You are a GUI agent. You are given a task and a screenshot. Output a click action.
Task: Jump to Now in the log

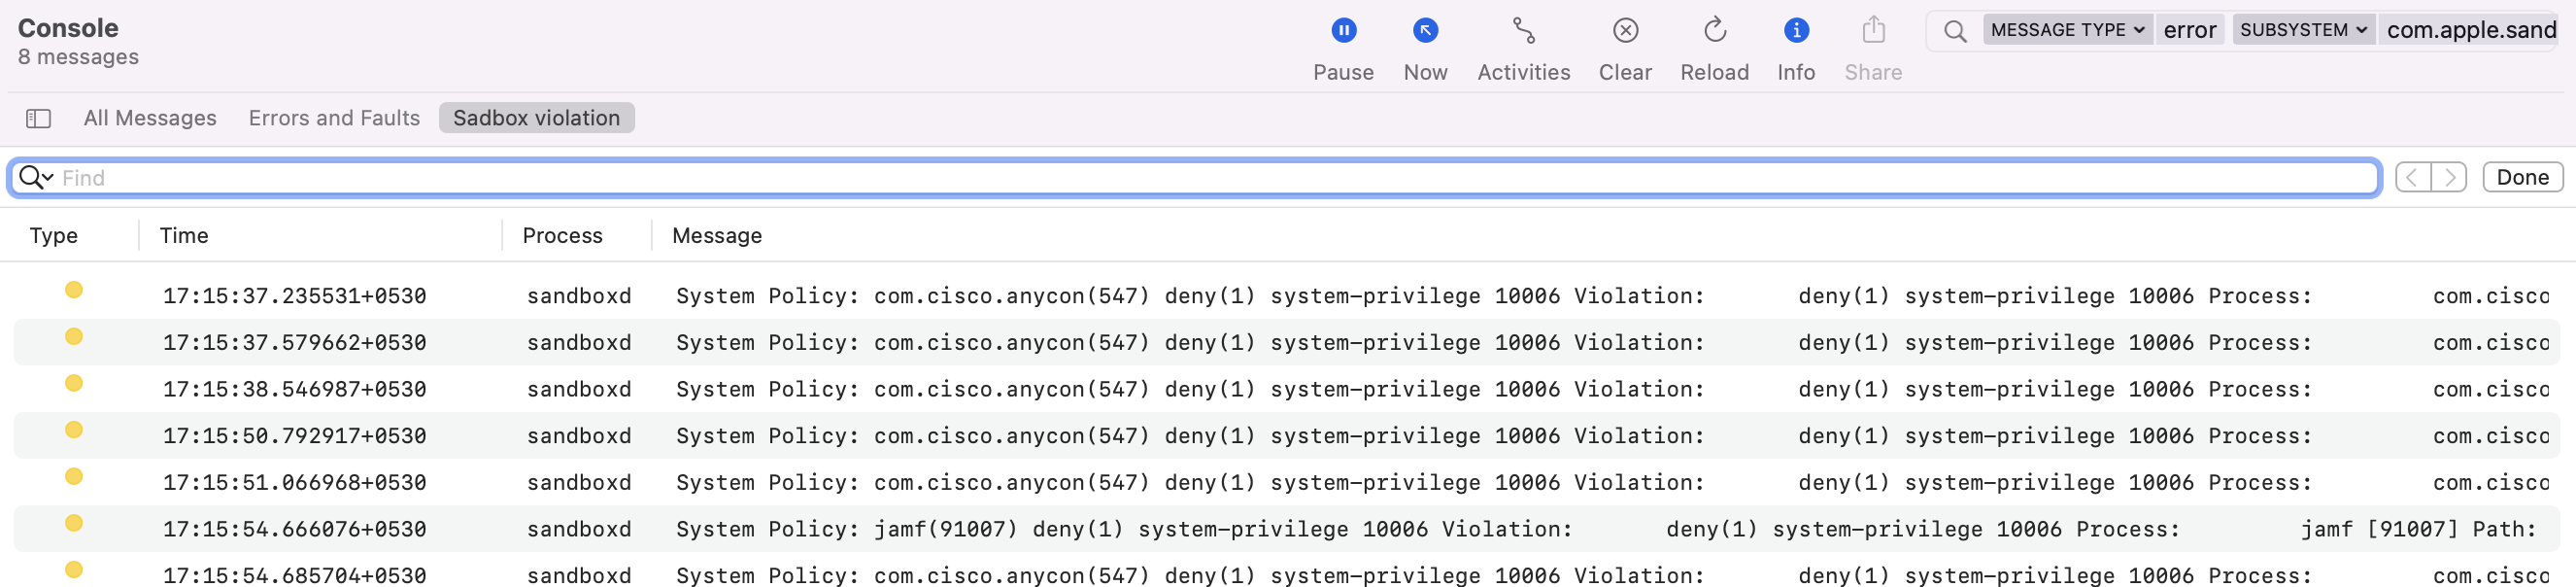(1425, 31)
